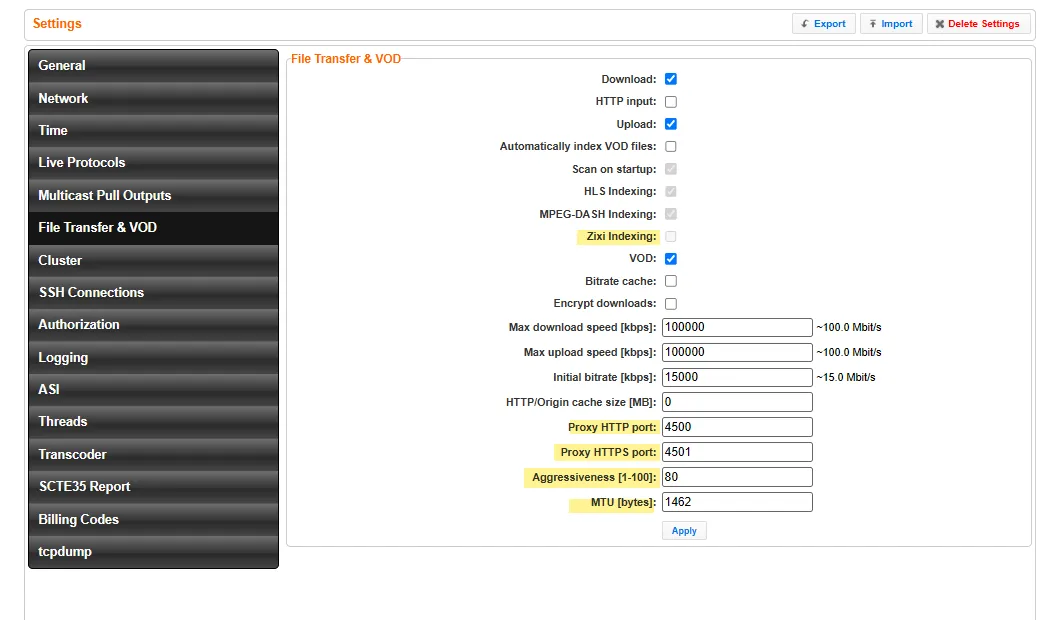
Task: Uncheck the Upload checkbox
Action: (671, 124)
